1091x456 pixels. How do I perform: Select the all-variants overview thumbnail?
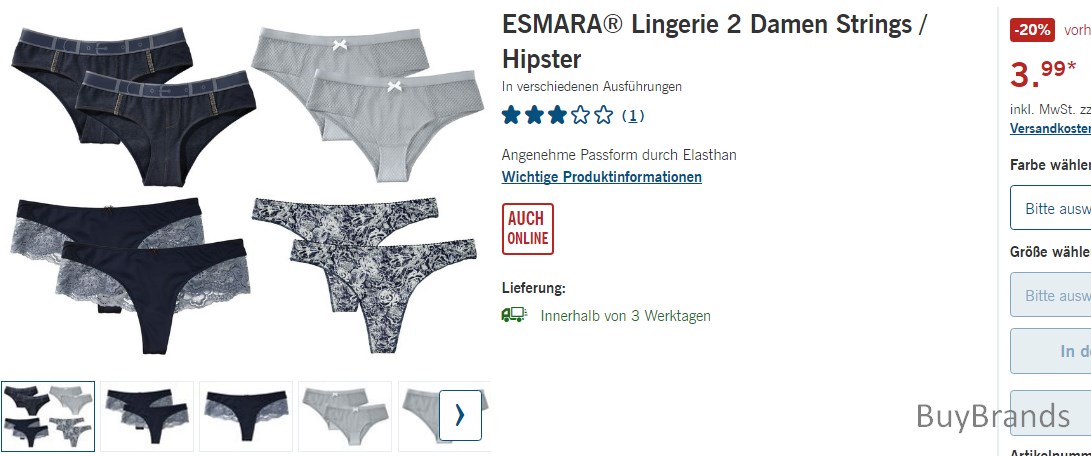point(48,416)
